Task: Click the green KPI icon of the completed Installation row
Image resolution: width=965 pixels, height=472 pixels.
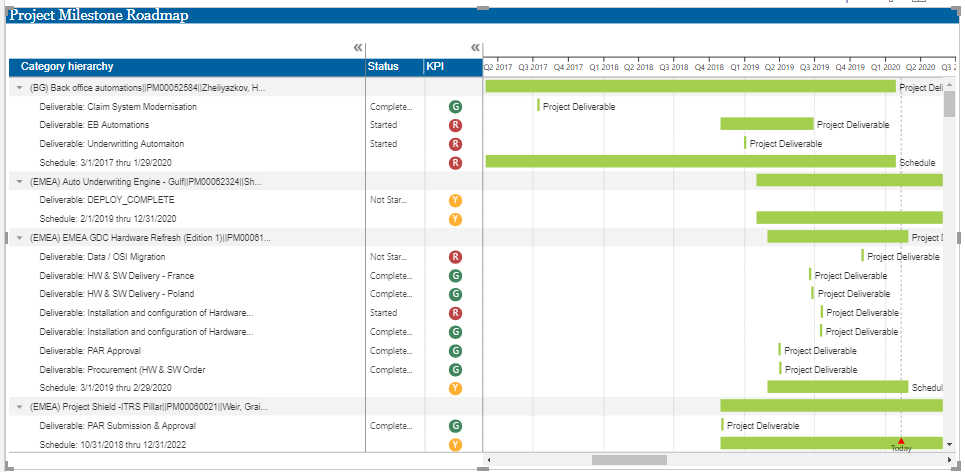Action: tap(455, 332)
